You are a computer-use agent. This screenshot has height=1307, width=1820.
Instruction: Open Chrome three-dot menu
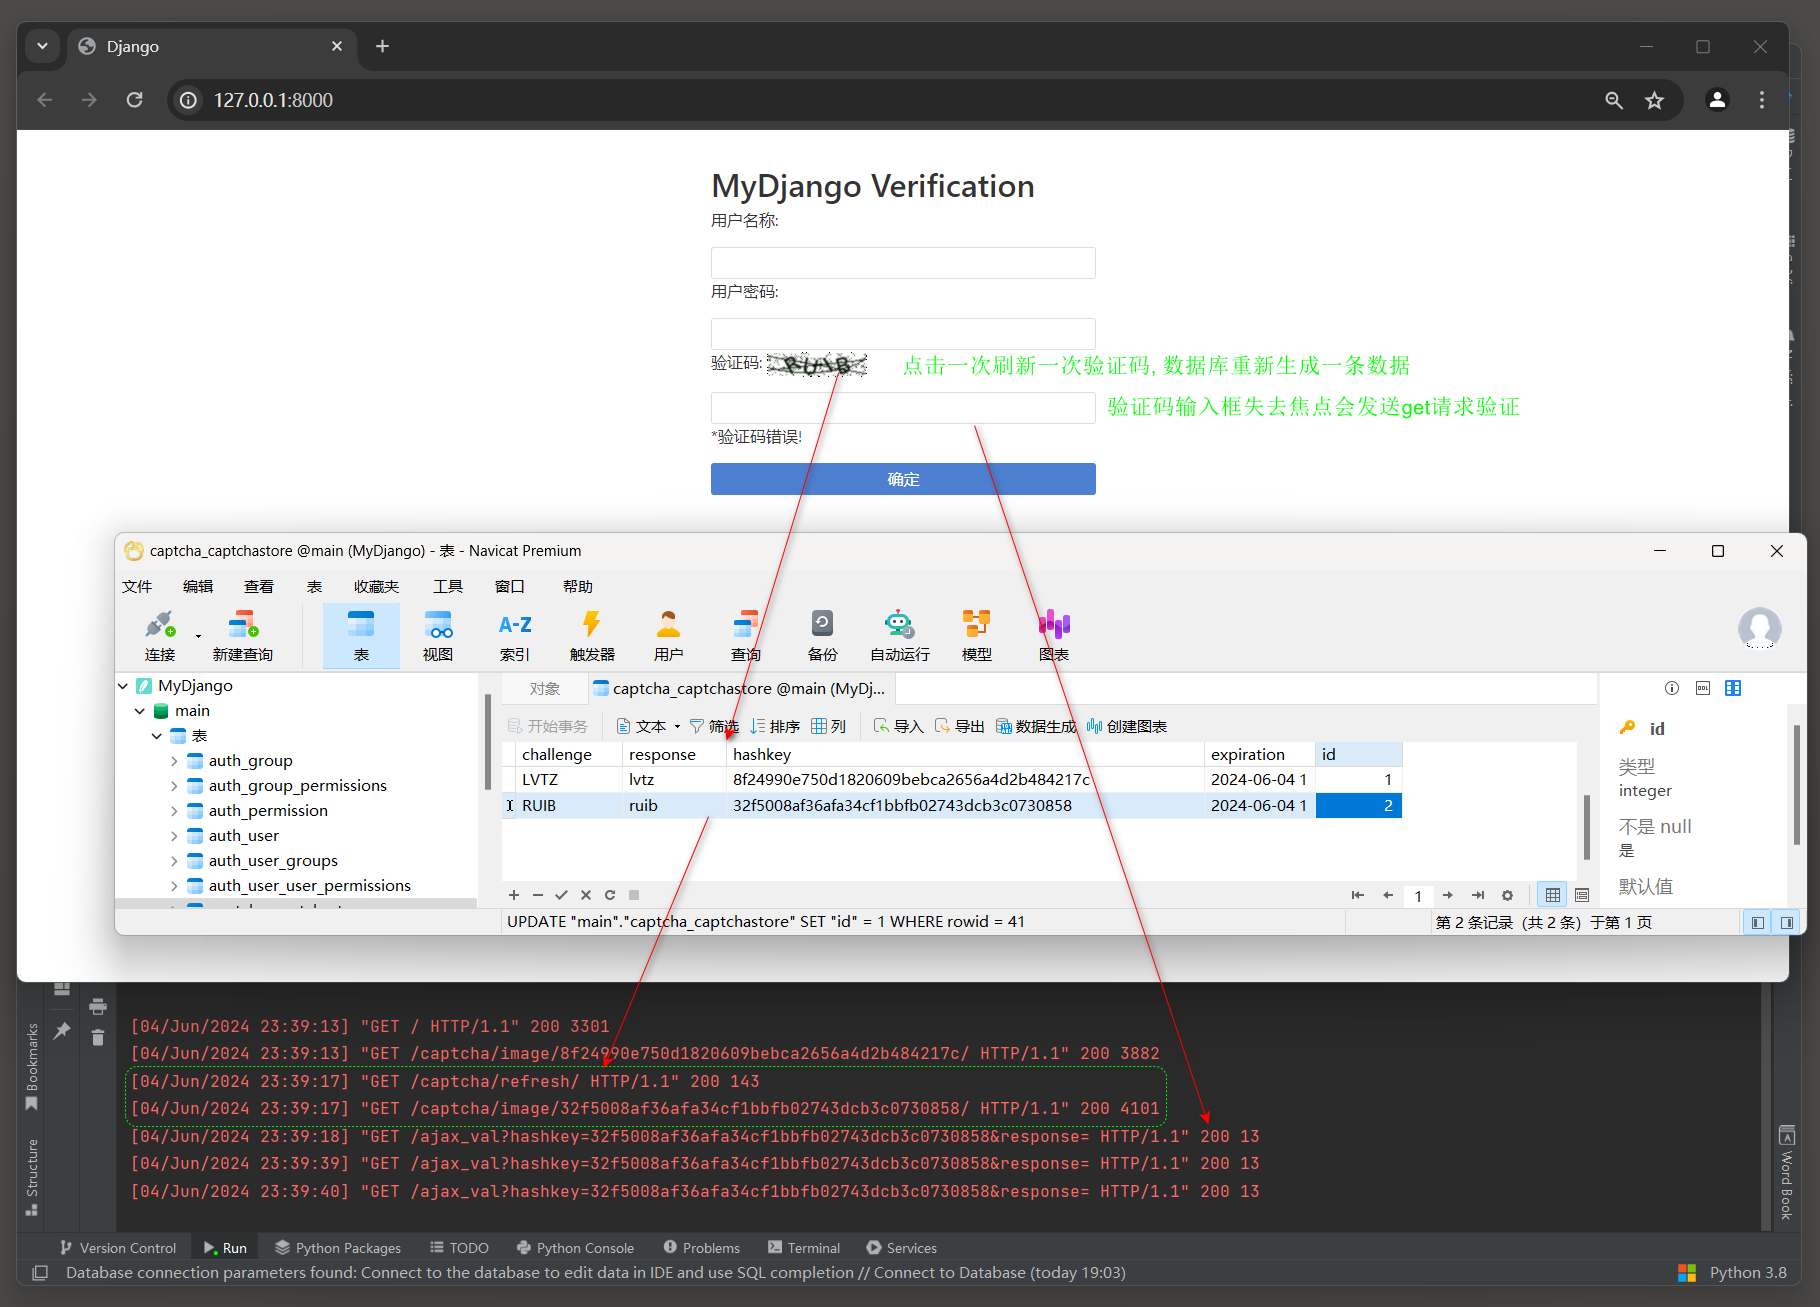[1762, 100]
